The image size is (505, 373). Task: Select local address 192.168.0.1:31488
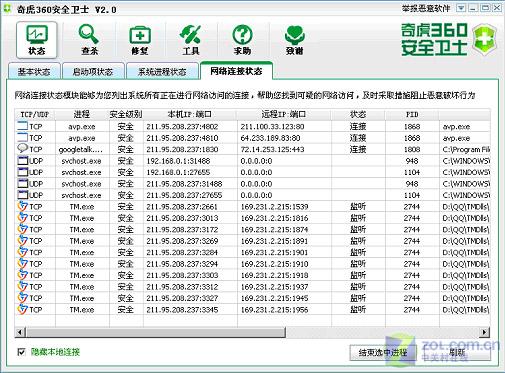pos(178,161)
